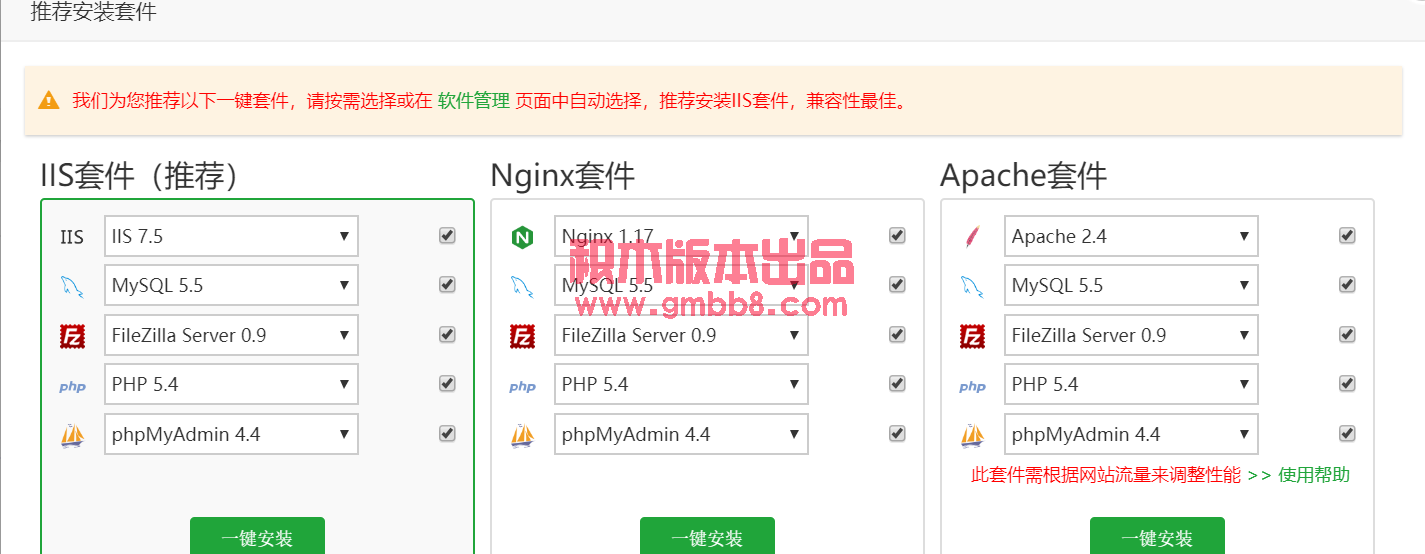Open the 使用帮助 link in Apache suite
1425x554 pixels.
pyautogui.click(x=1314, y=475)
